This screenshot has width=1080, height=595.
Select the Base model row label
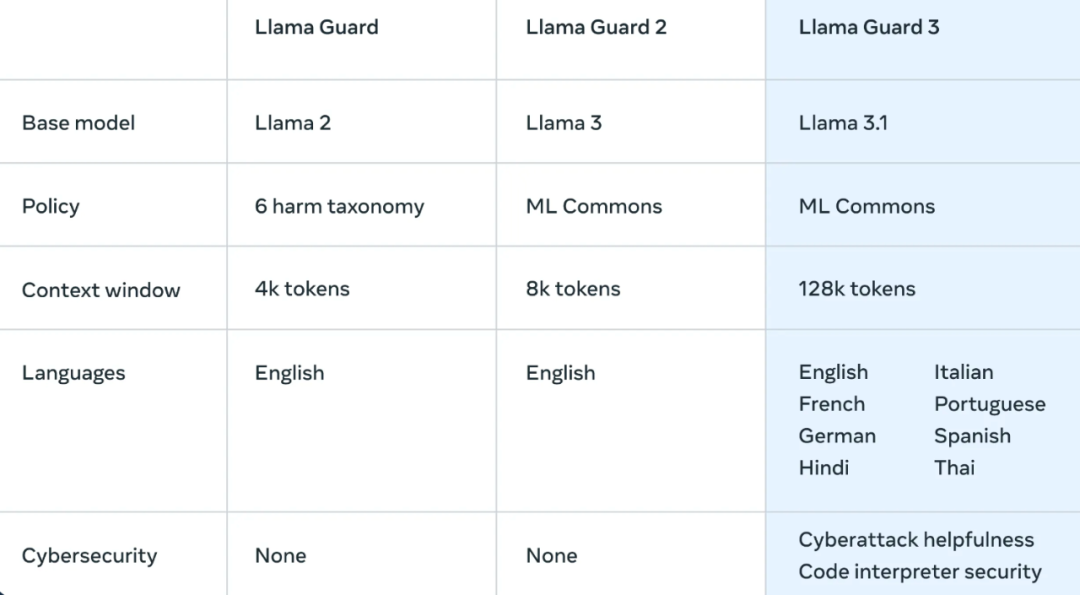(78, 123)
